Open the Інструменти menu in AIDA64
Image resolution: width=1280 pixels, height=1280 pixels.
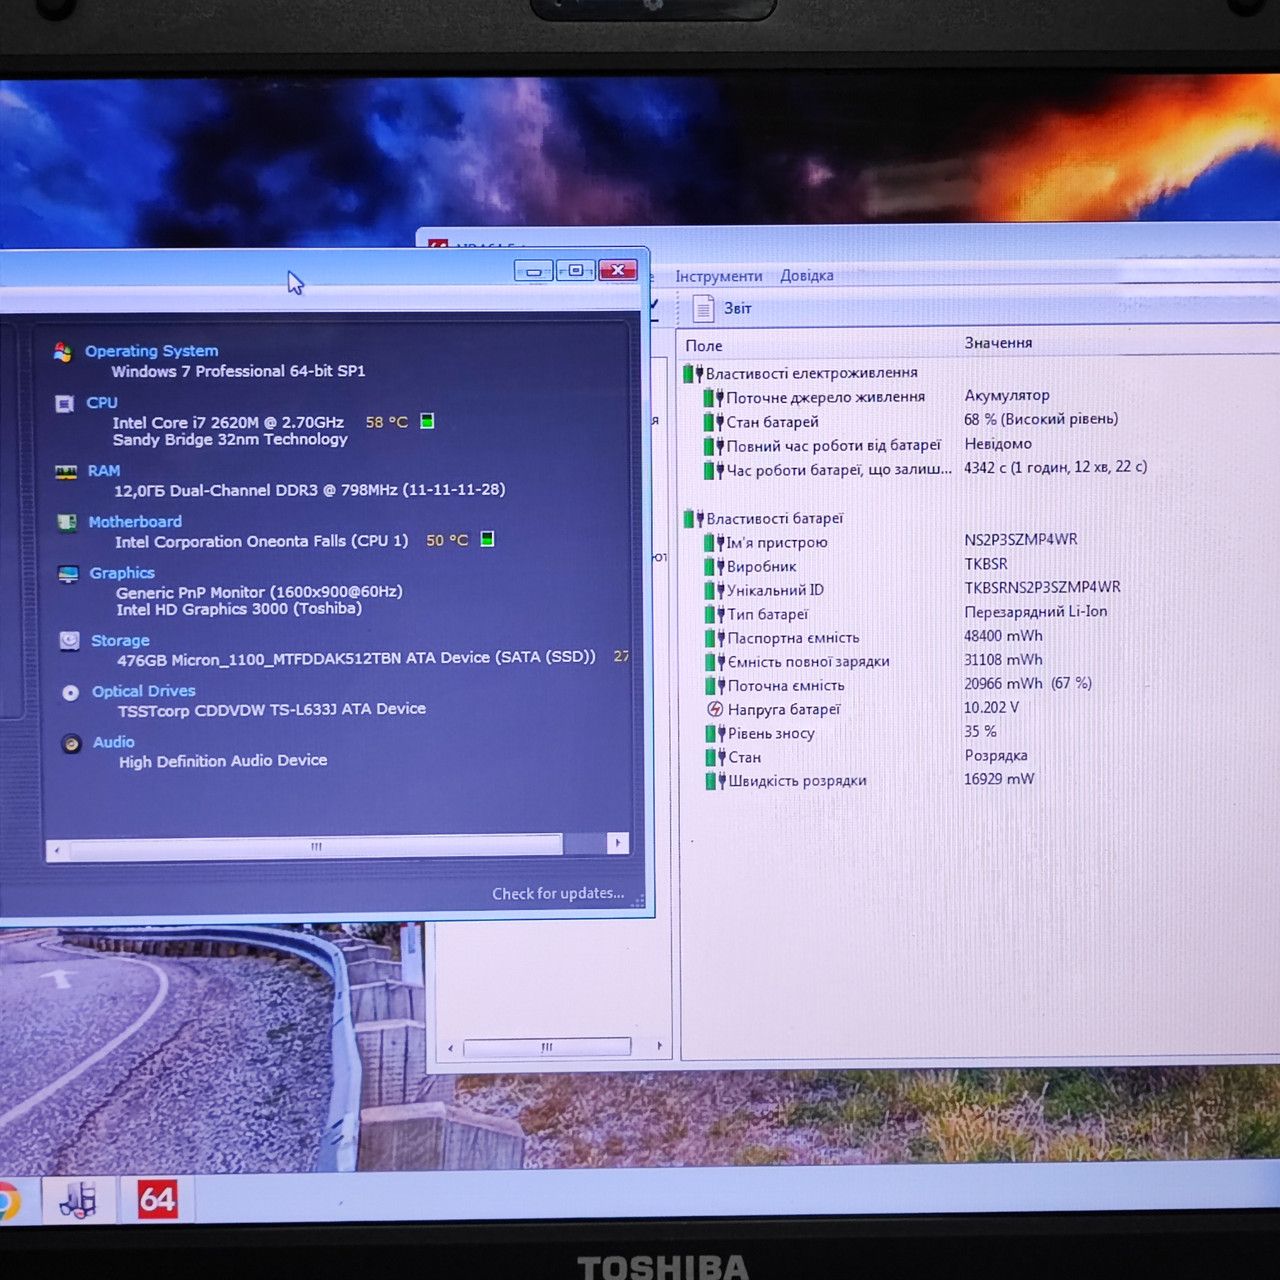[x=718, y=276]
